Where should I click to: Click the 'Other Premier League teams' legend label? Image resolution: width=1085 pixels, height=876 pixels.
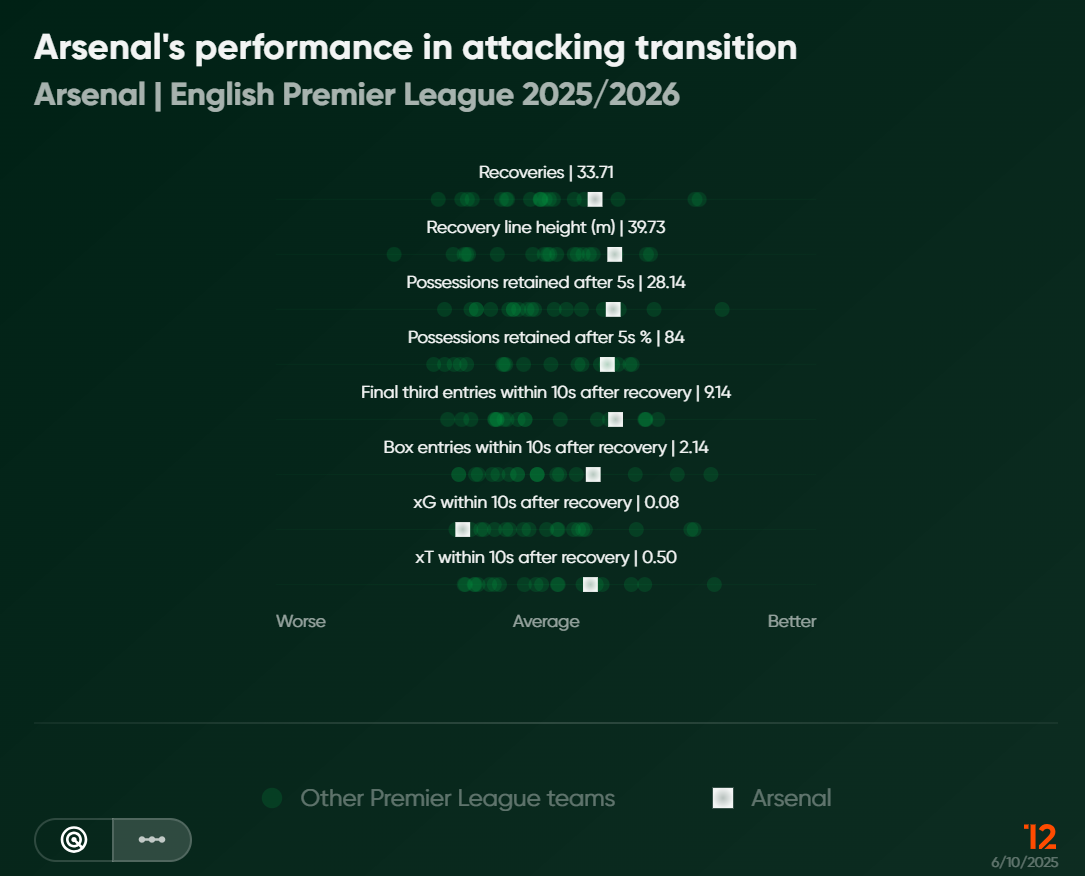pyautogui.click(x=457, y=798)
